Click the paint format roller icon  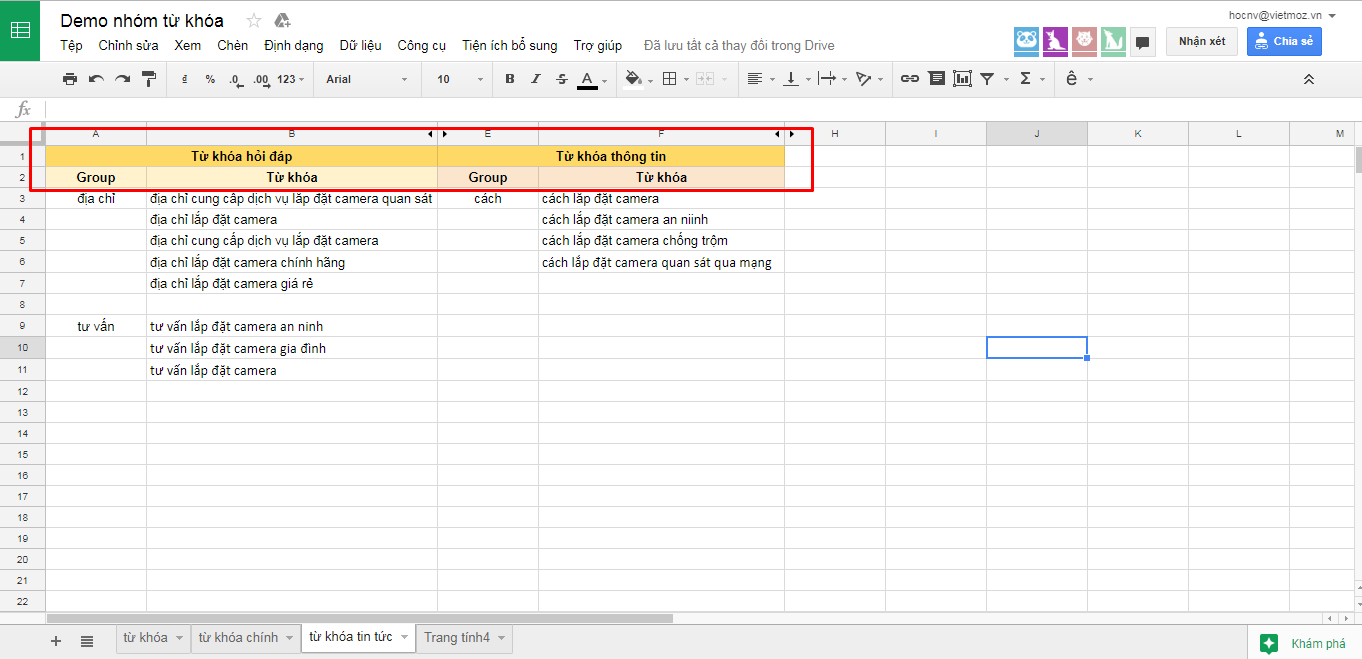(149, 79)
